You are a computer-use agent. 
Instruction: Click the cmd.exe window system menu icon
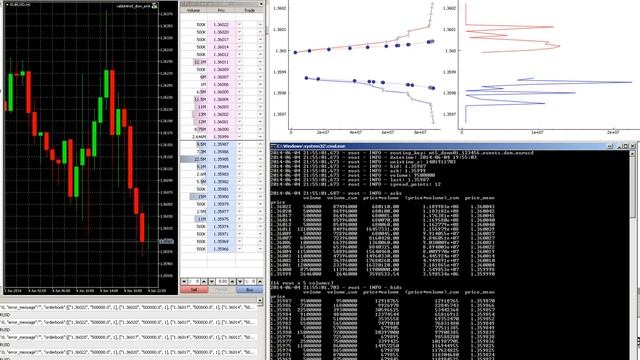(x=273, y=146)
